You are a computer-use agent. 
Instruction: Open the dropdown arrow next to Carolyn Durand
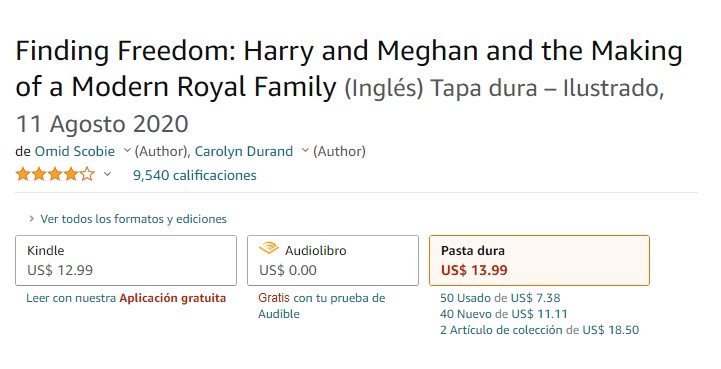[x=304, y=150]
